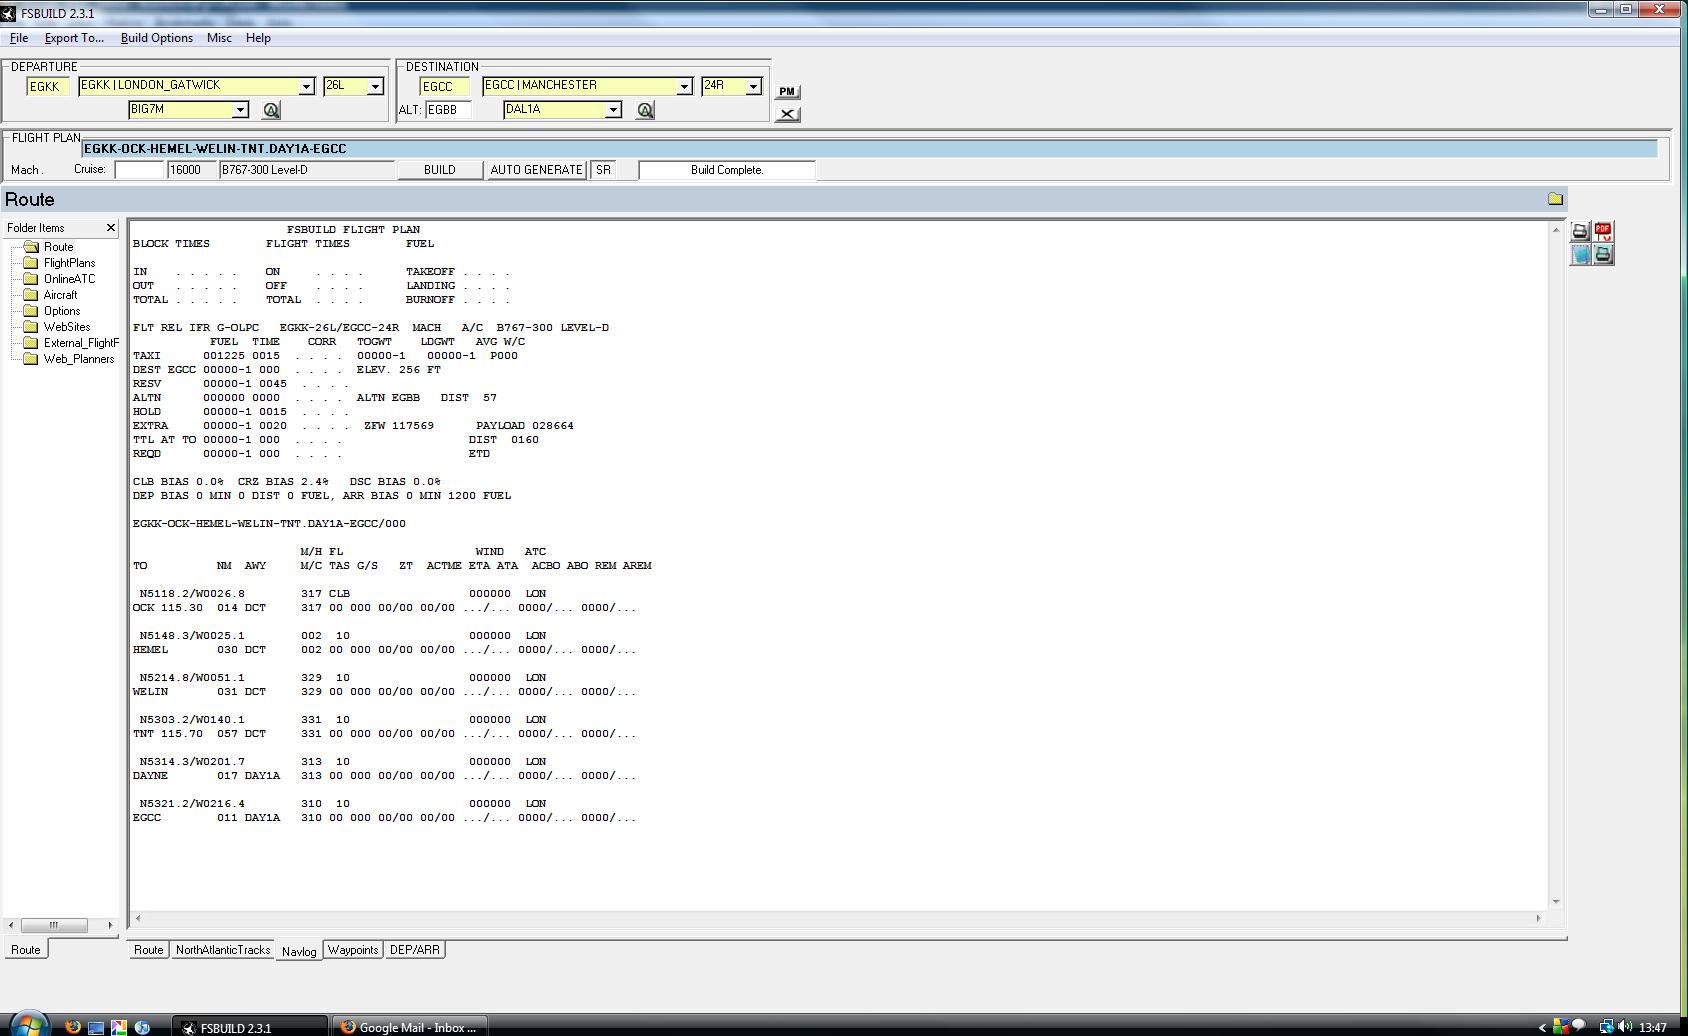The height and width of the screenshot is (1036, 1688).
Task: Switch to the DEP/ARR tab
Action: click(415, 950)
